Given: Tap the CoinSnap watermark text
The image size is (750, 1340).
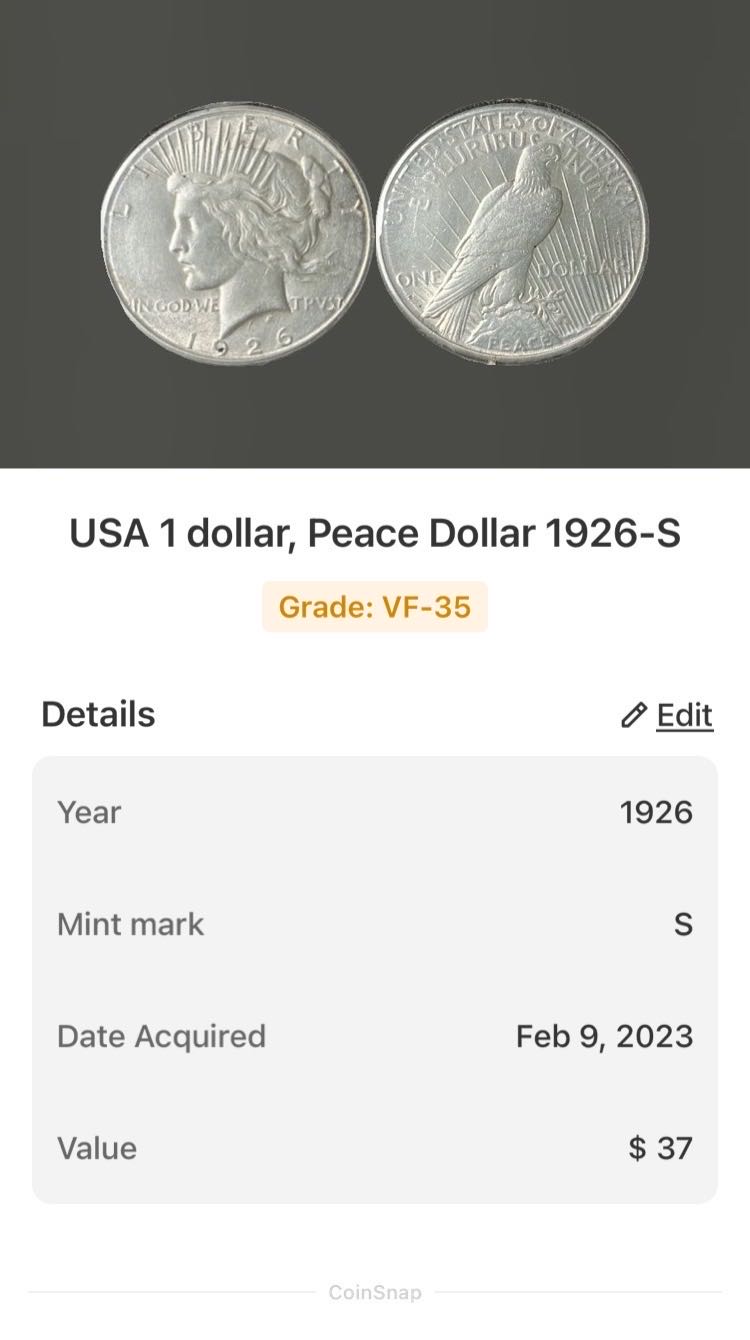Looking at the screenshot, I should [x=375, y=1293].
